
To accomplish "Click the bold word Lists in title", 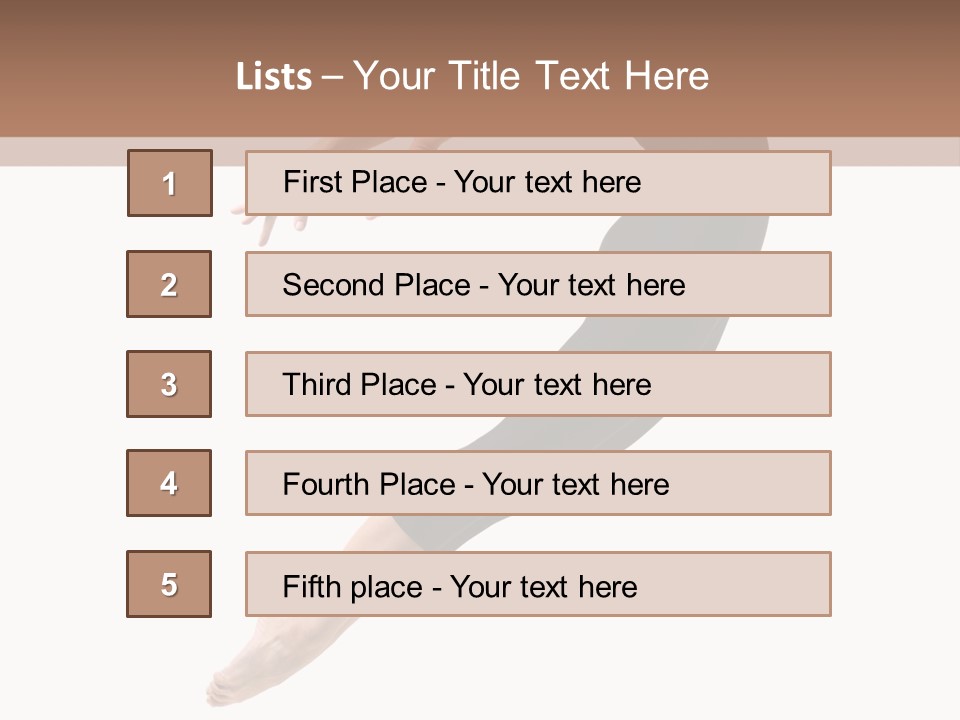I will click(274, 77).
